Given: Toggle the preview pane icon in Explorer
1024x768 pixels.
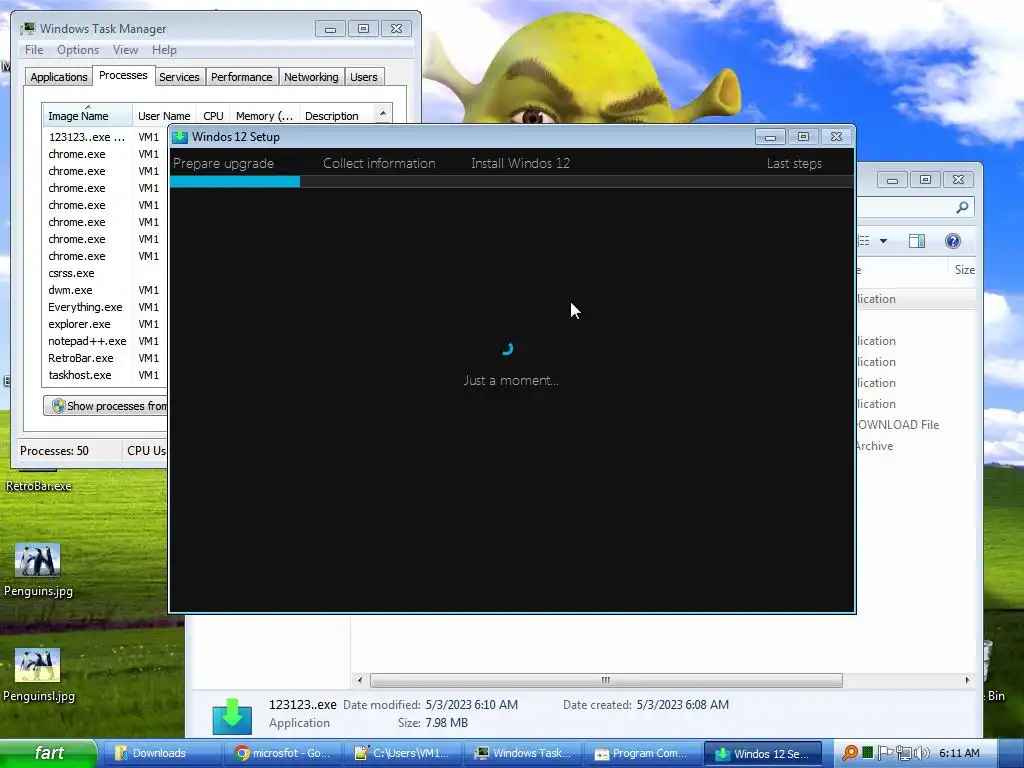Looking at the screenshot, I should (x=917, y=241).
